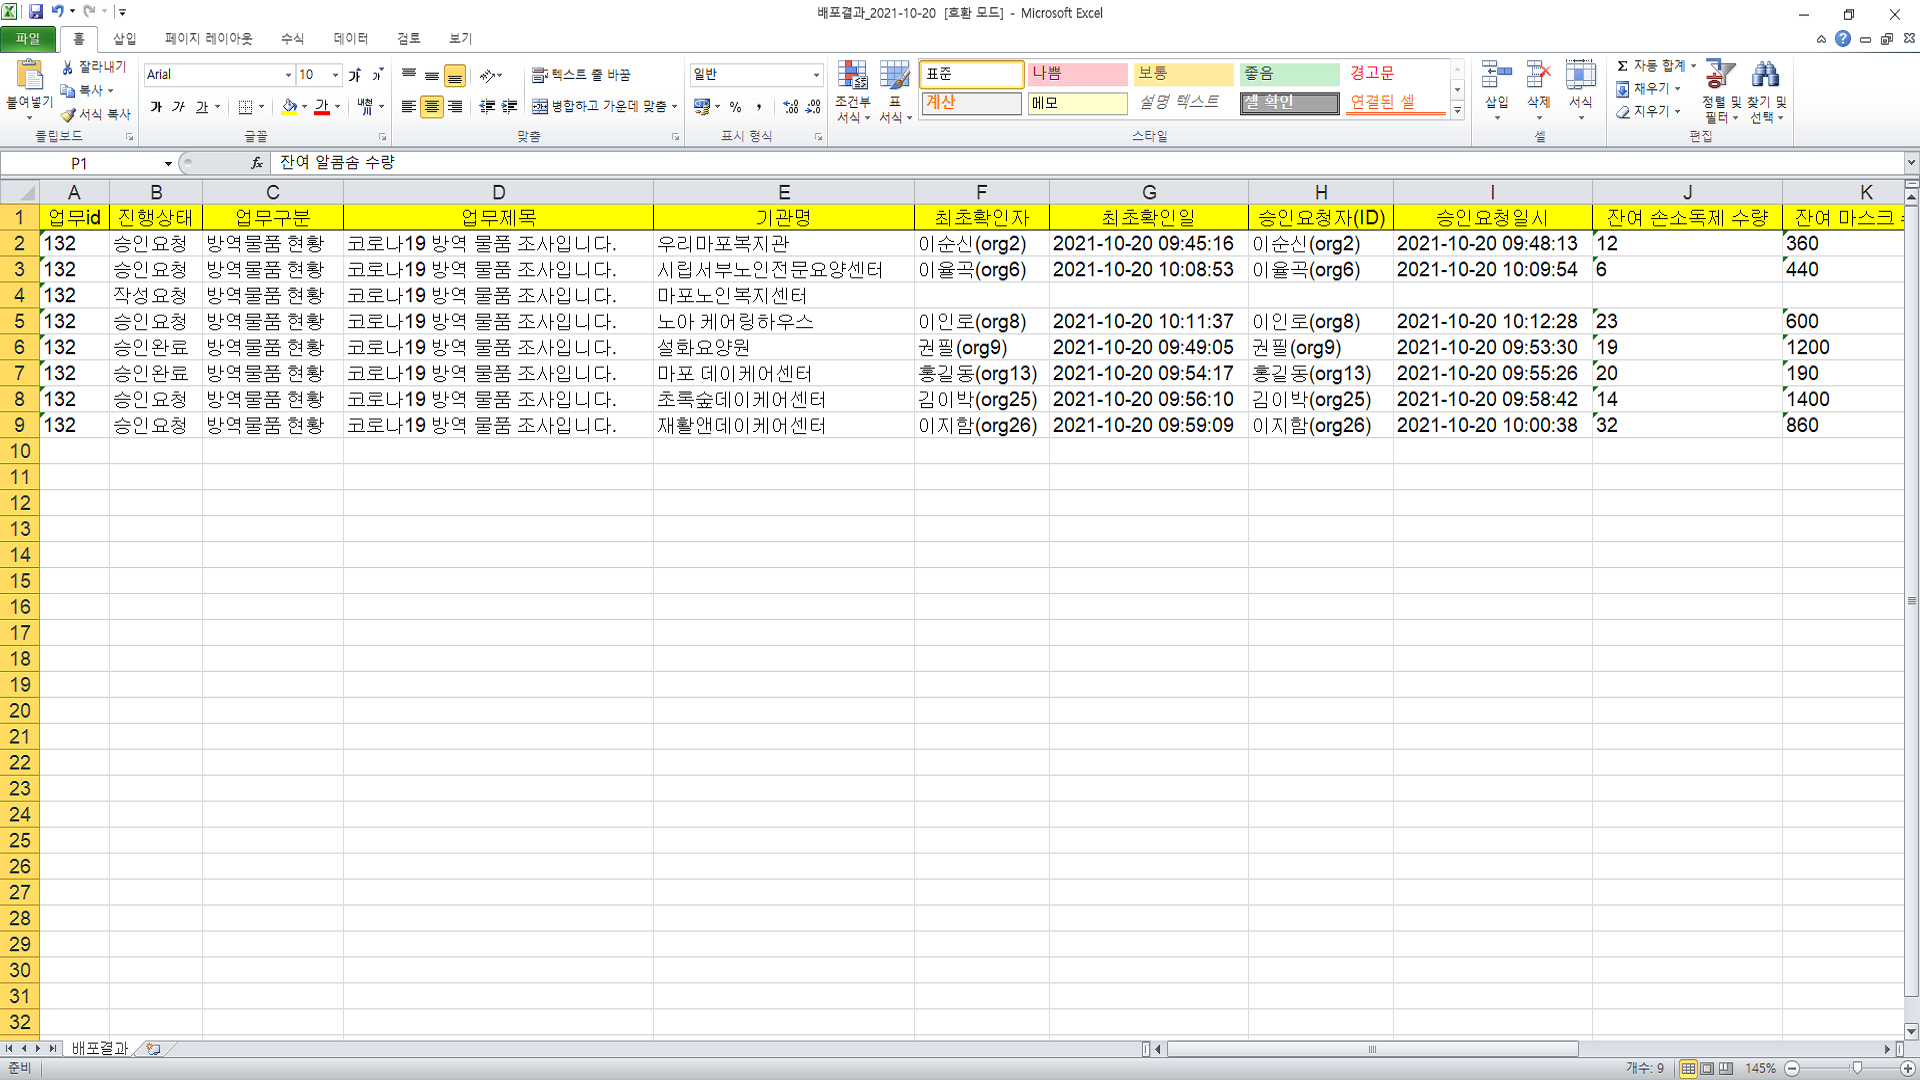Click the increase indent icon
This screenshot has width=1920, height=1080.
510,107
